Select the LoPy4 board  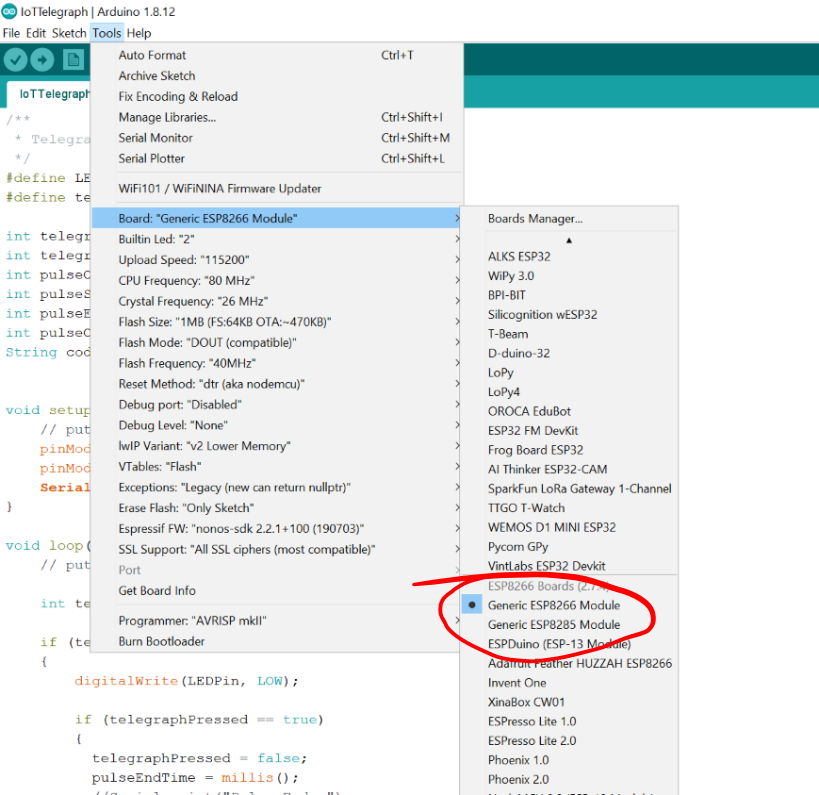click(x=569, y=392)
